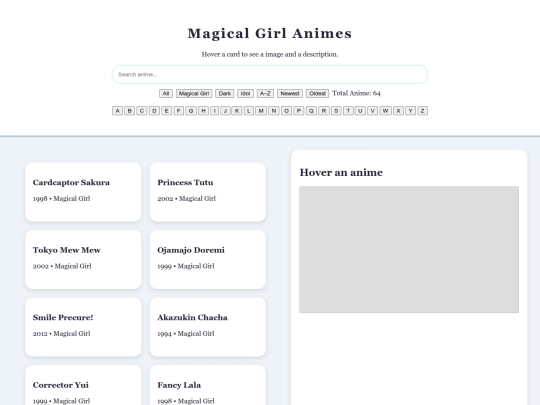The height and width of the screenshot is (405, 540).
Task: Jump to letter Y
Action: coord(411,111)
